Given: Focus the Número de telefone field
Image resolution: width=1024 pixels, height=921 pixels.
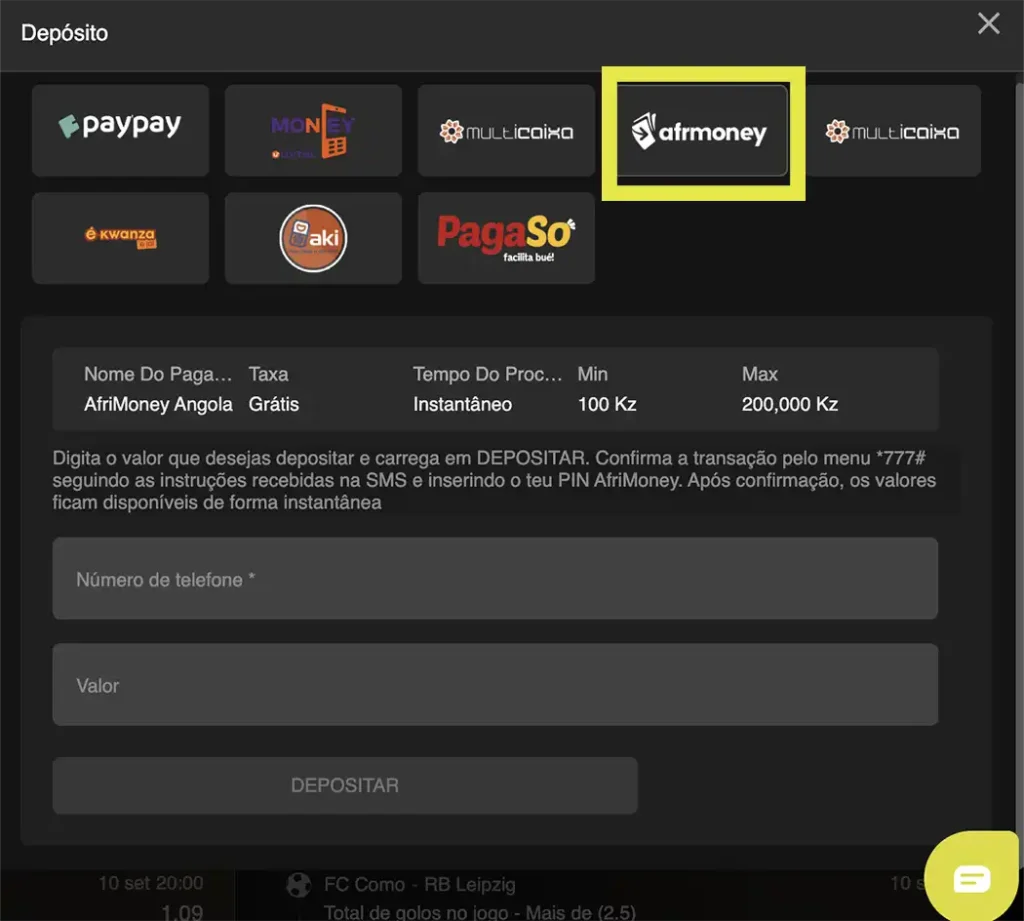Looking at the screenshot, I should pyautogui.click(x=495, y=579).
